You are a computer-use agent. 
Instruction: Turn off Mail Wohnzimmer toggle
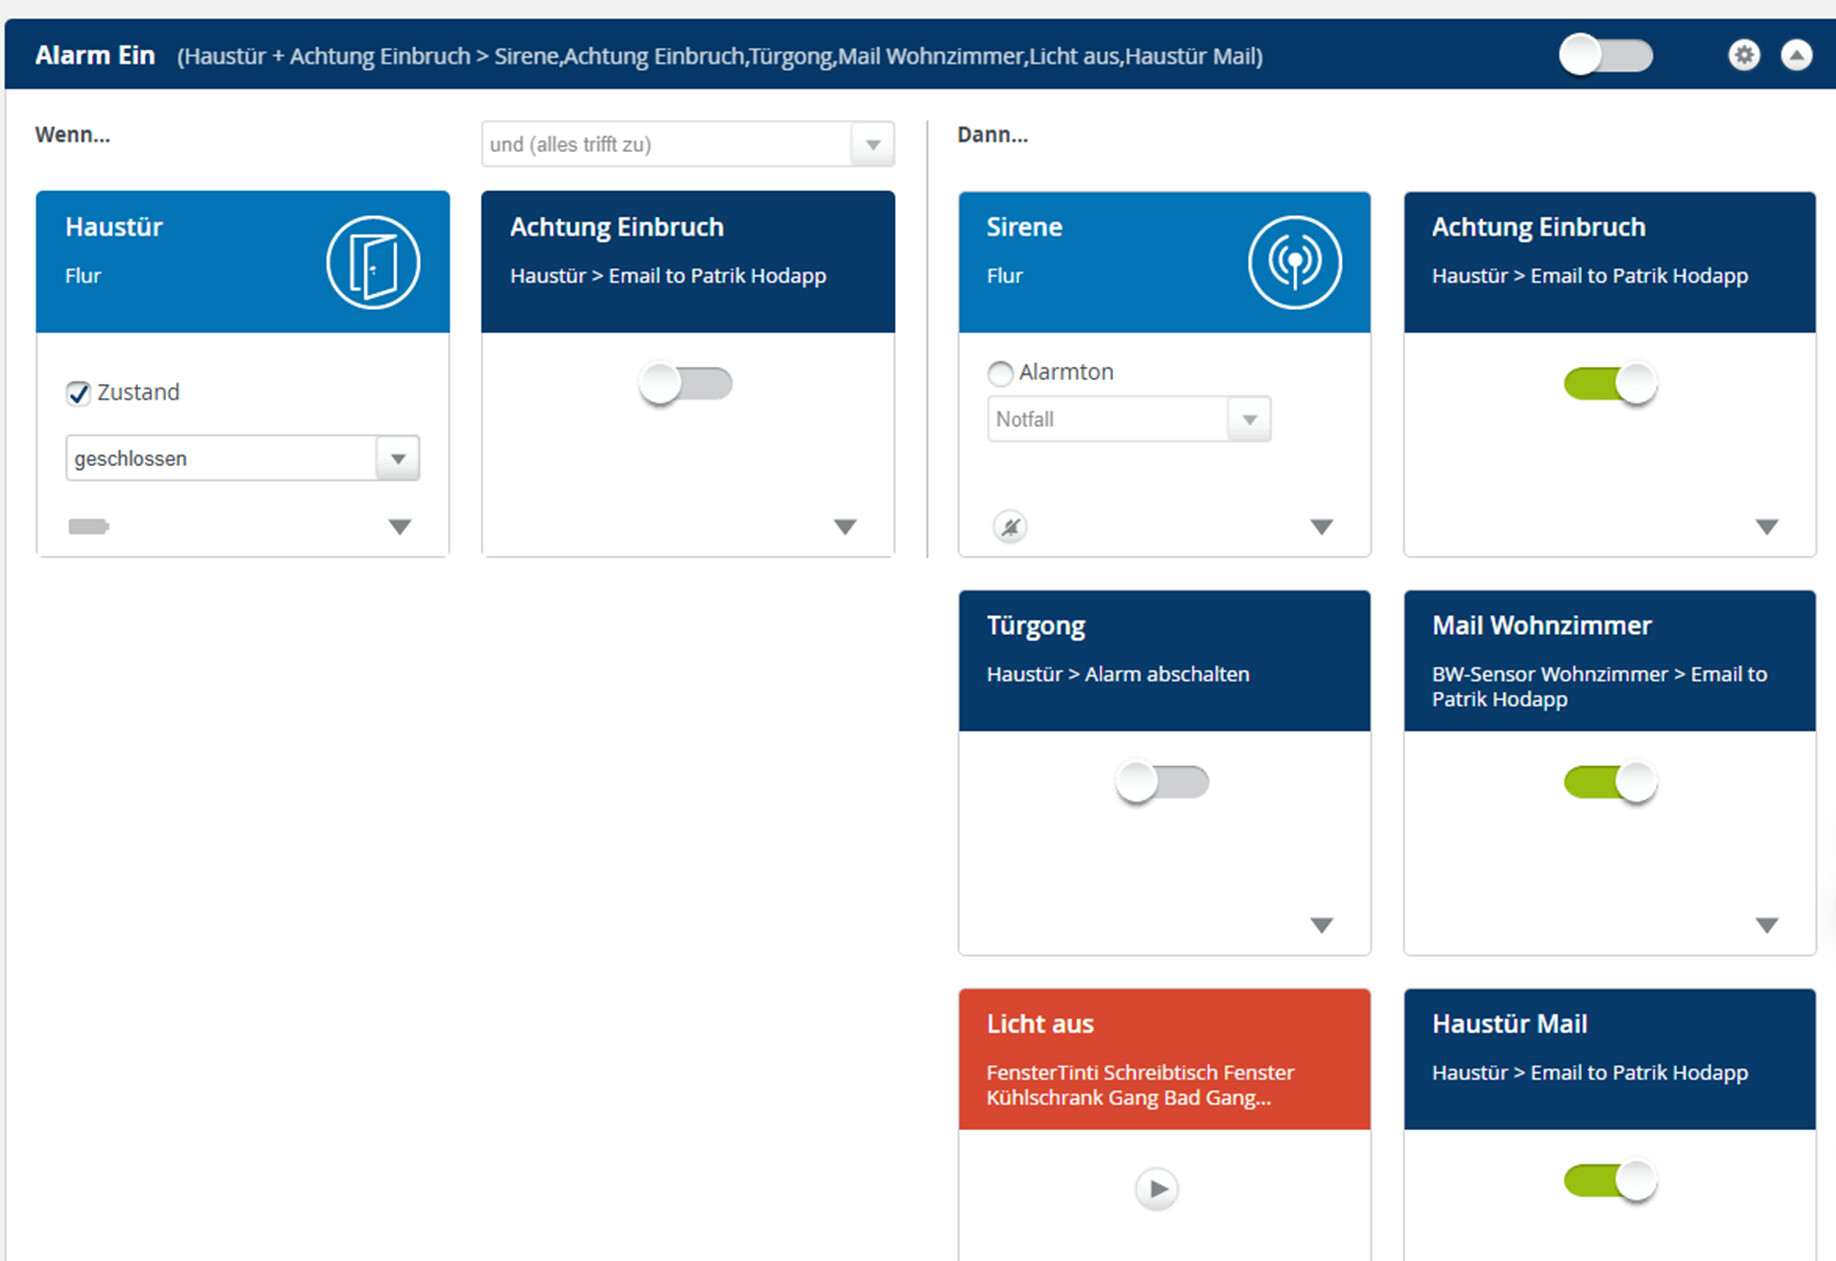coord(1609,782)
